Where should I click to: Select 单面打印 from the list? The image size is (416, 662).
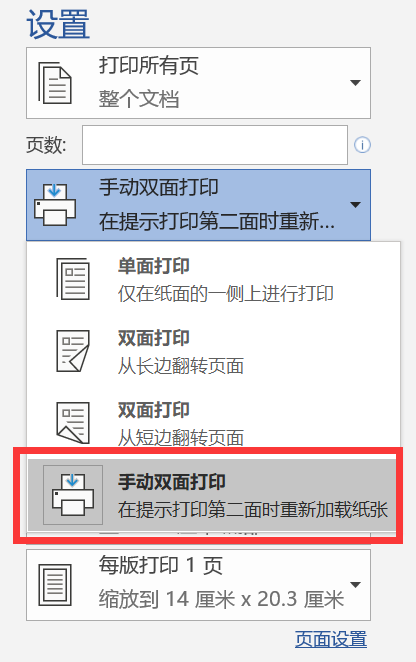click(x=213, y=279)
